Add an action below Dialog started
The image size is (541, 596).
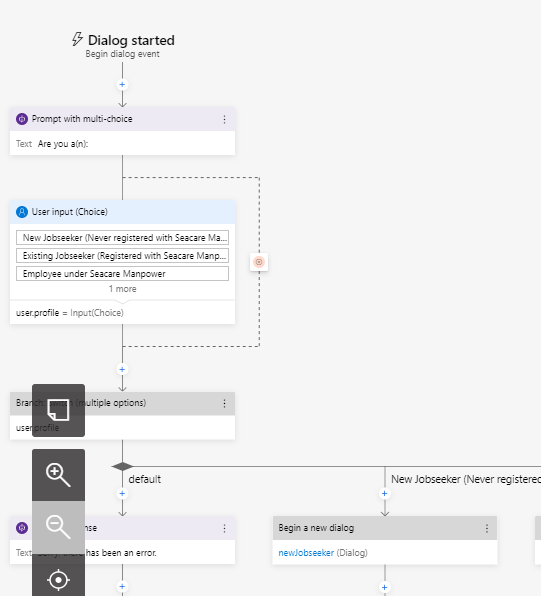coord(122,84)
